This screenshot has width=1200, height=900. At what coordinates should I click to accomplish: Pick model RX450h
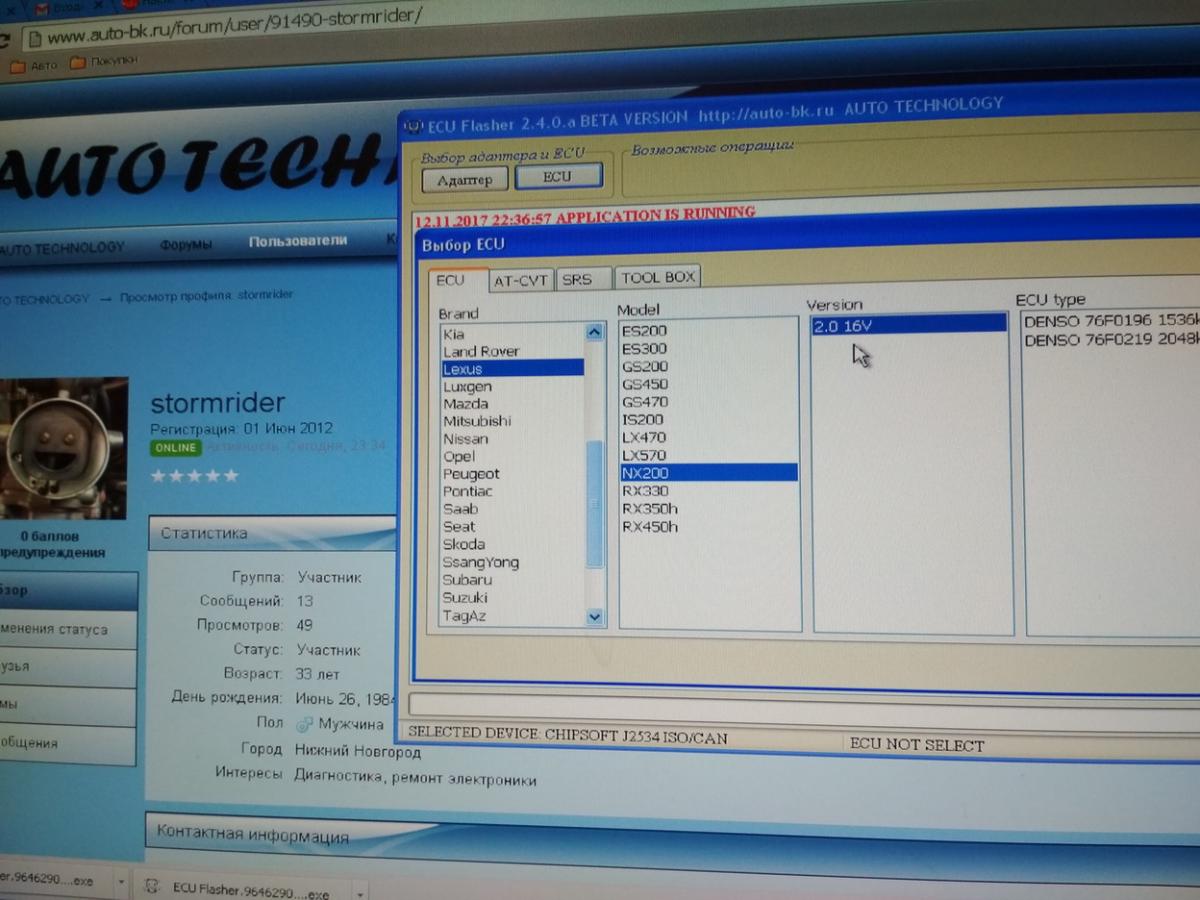pos(649,526)
